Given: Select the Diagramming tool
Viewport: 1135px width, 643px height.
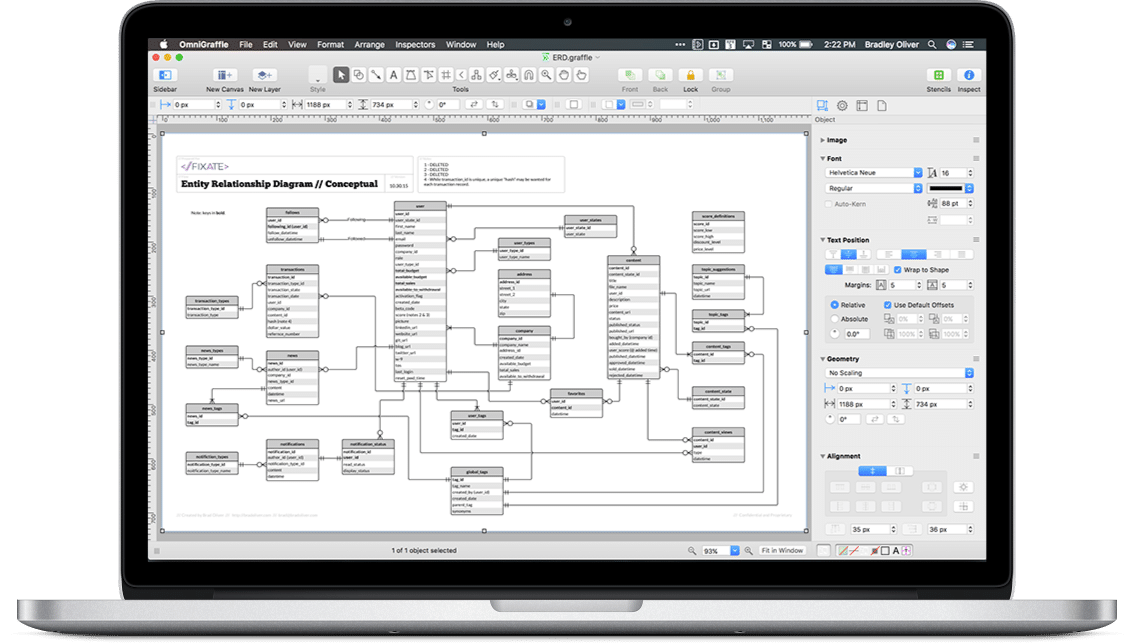Looking at the screenshot, I should click(476, 75).
